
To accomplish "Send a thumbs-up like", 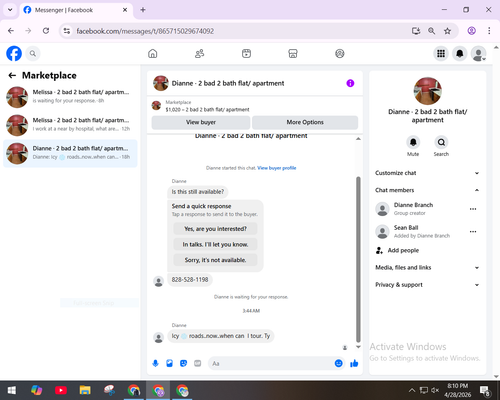I will click(354, 363).
